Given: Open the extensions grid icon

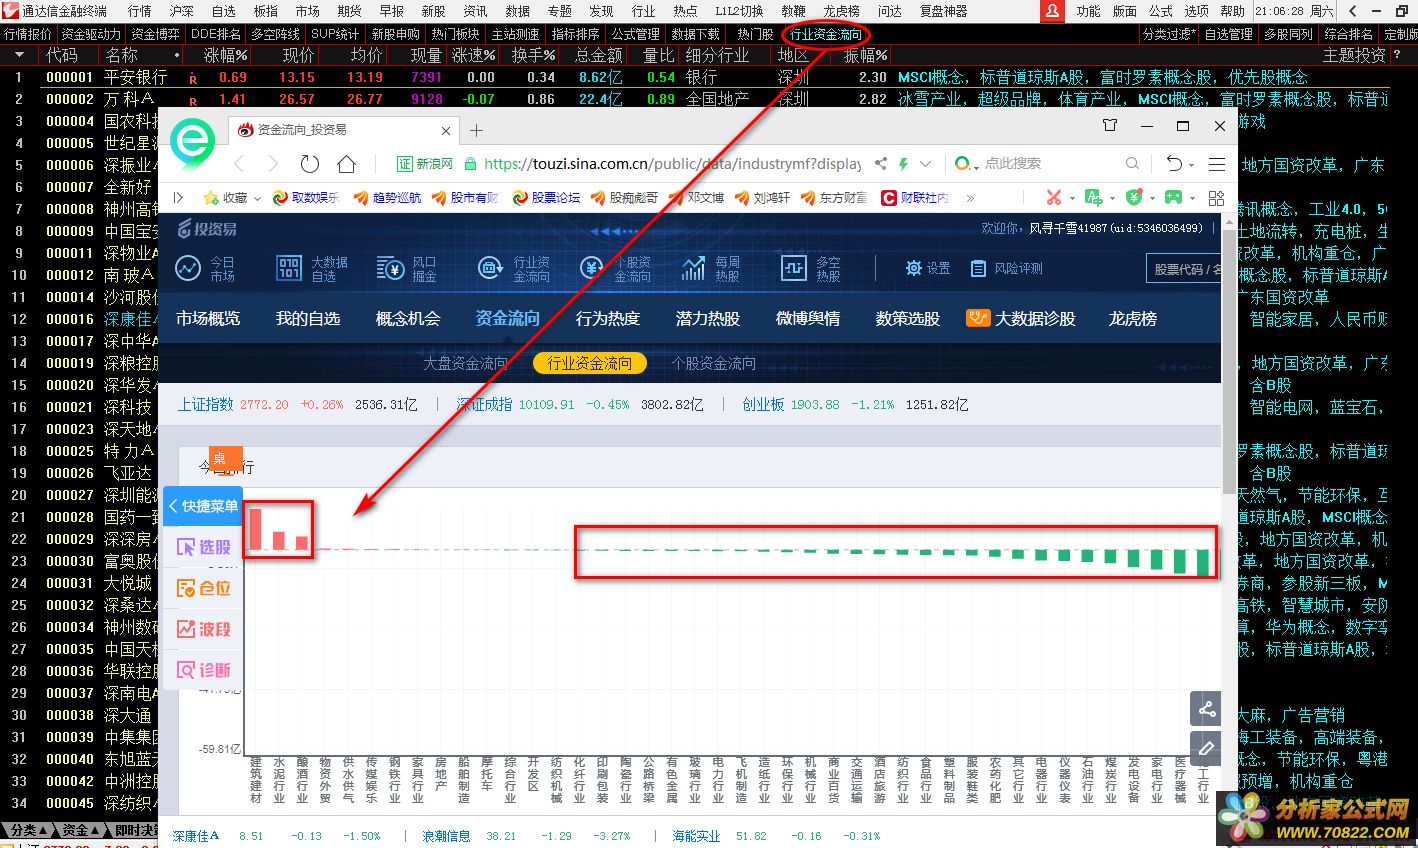Looking at the screenshot, I should [x=1216, y=197].
